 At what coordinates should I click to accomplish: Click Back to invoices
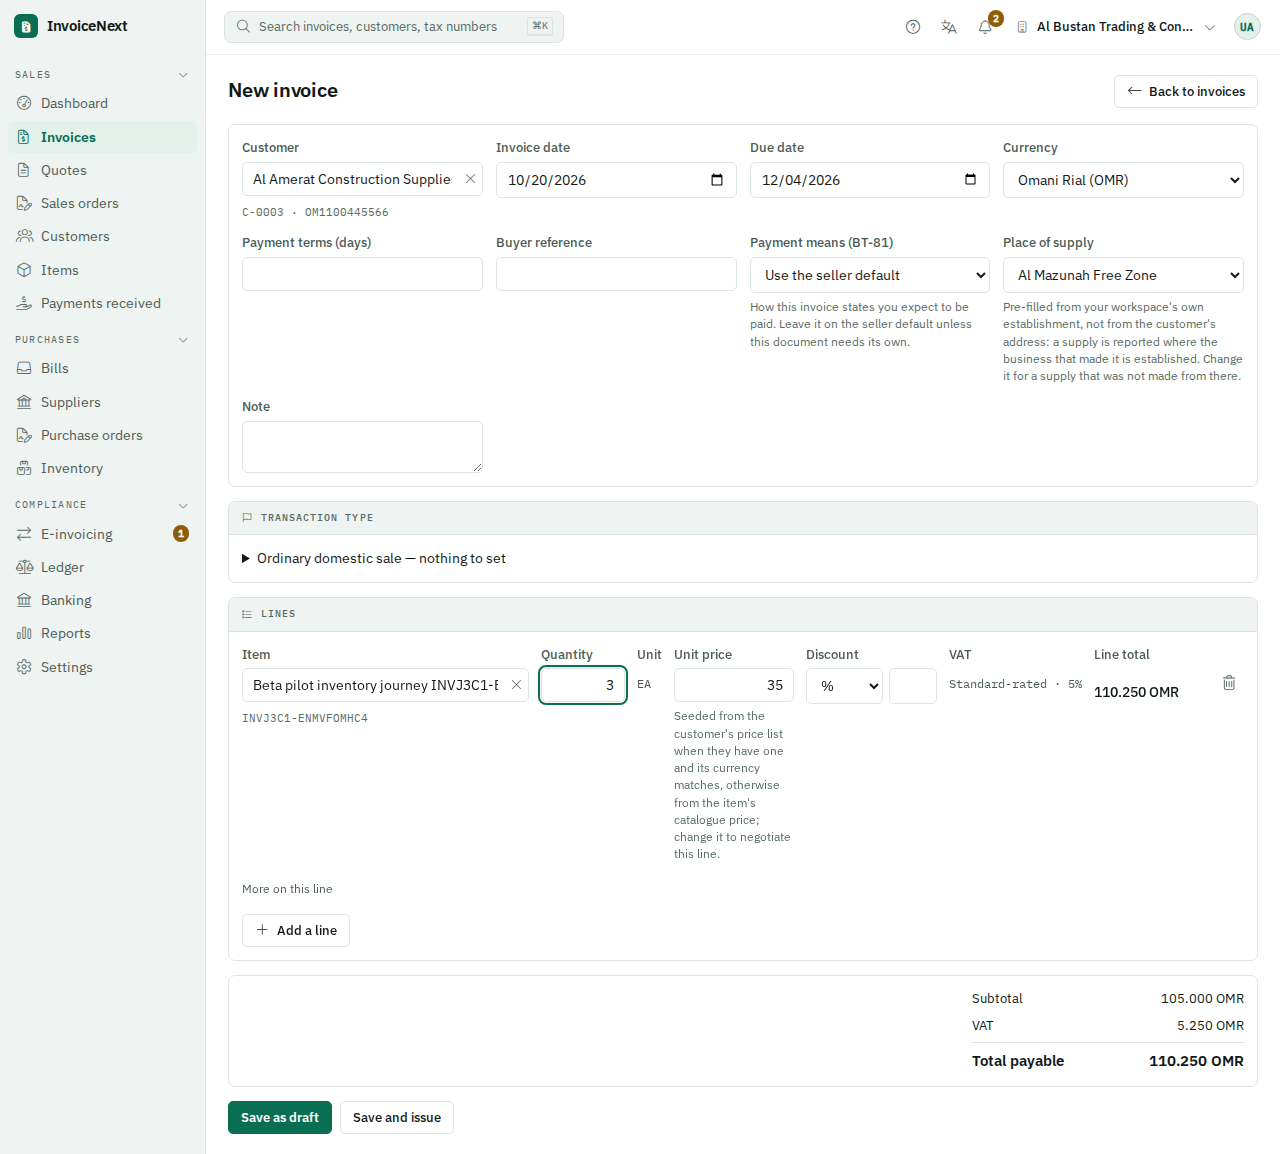1186,91
